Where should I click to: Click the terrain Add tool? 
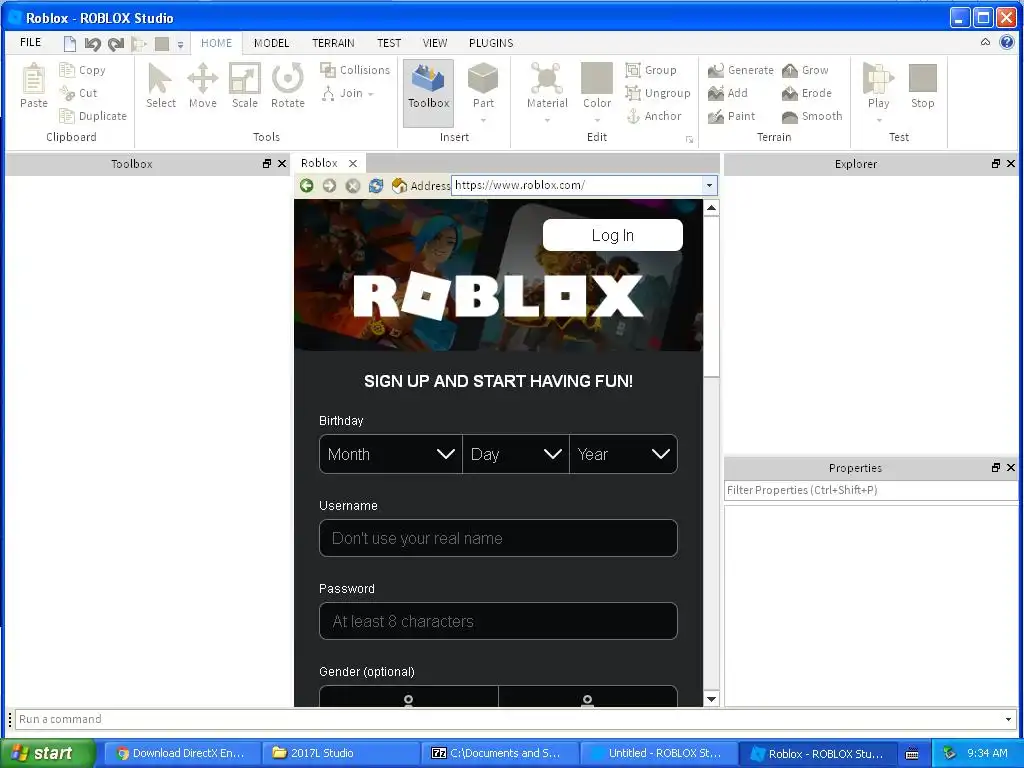pos(728,93)
